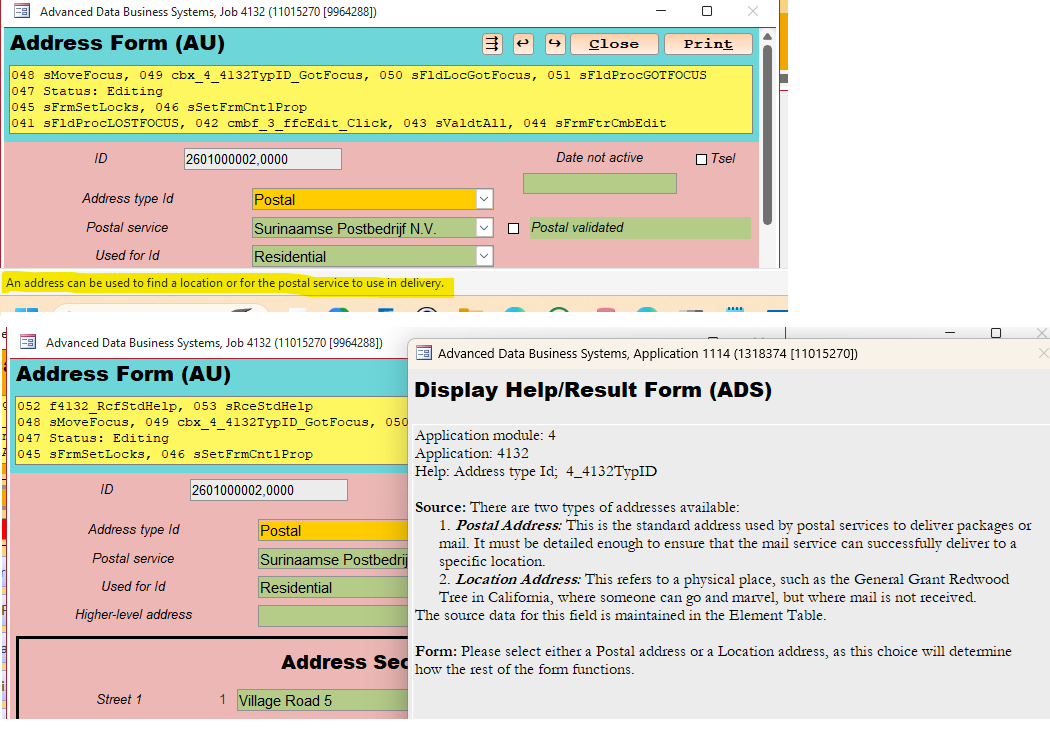Image resolution: width=1050 pixels, height=735 pixels.
Task: Click the left-pointing undo arrow icon
Action: click(523, 44)
